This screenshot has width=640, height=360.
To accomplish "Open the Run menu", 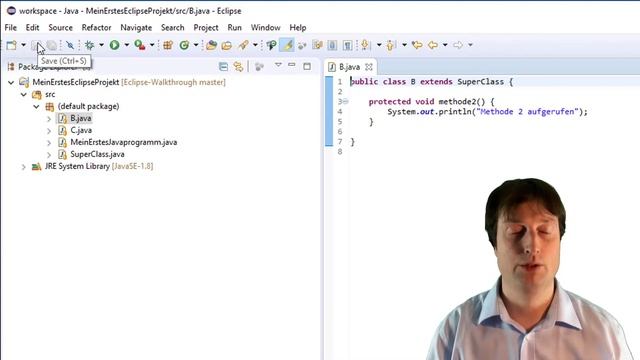I will tap(235, 27).
